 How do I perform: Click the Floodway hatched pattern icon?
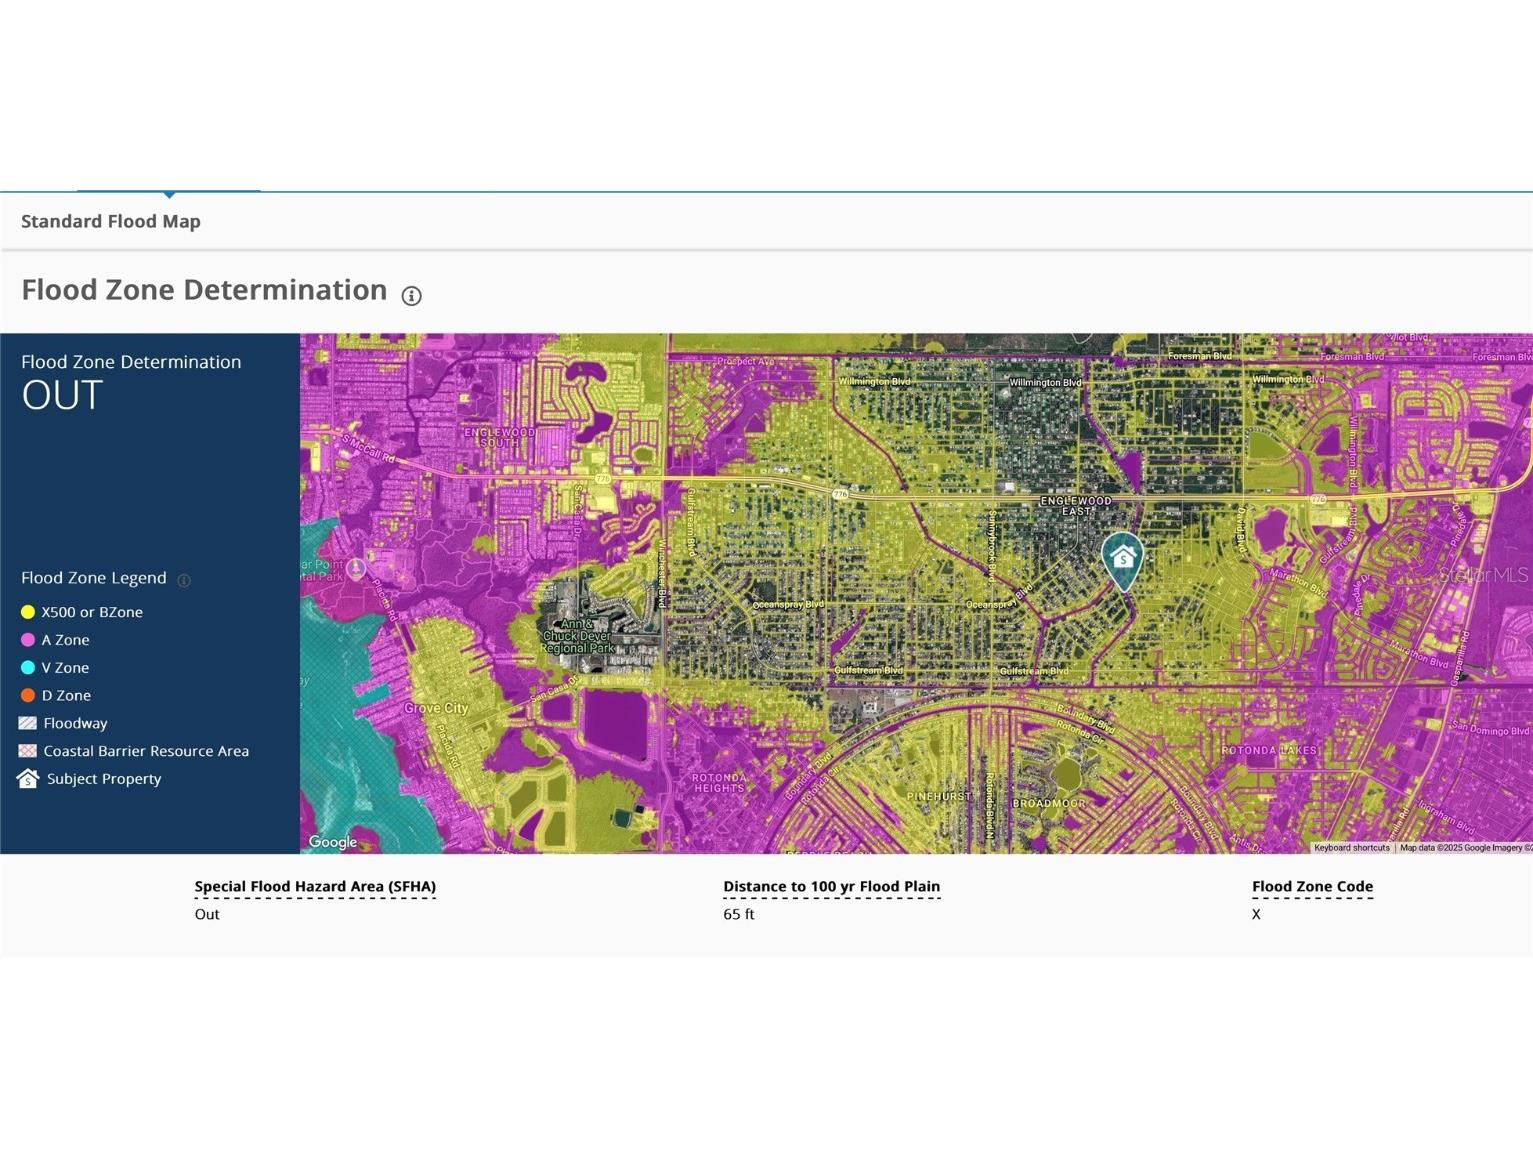[28, 722]
